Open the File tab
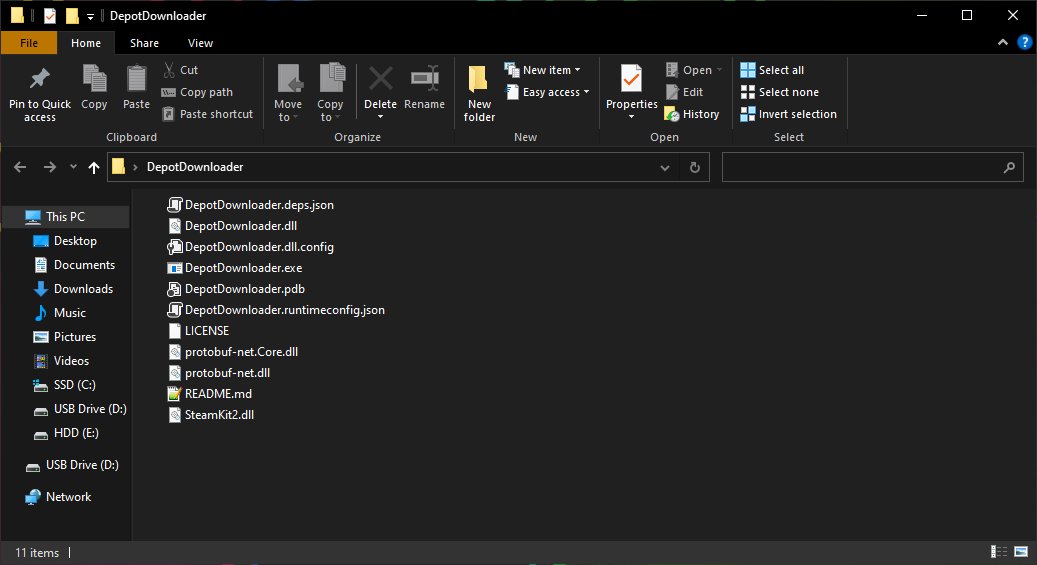Viewport: 1037px width, 565px height. point(29,43)
